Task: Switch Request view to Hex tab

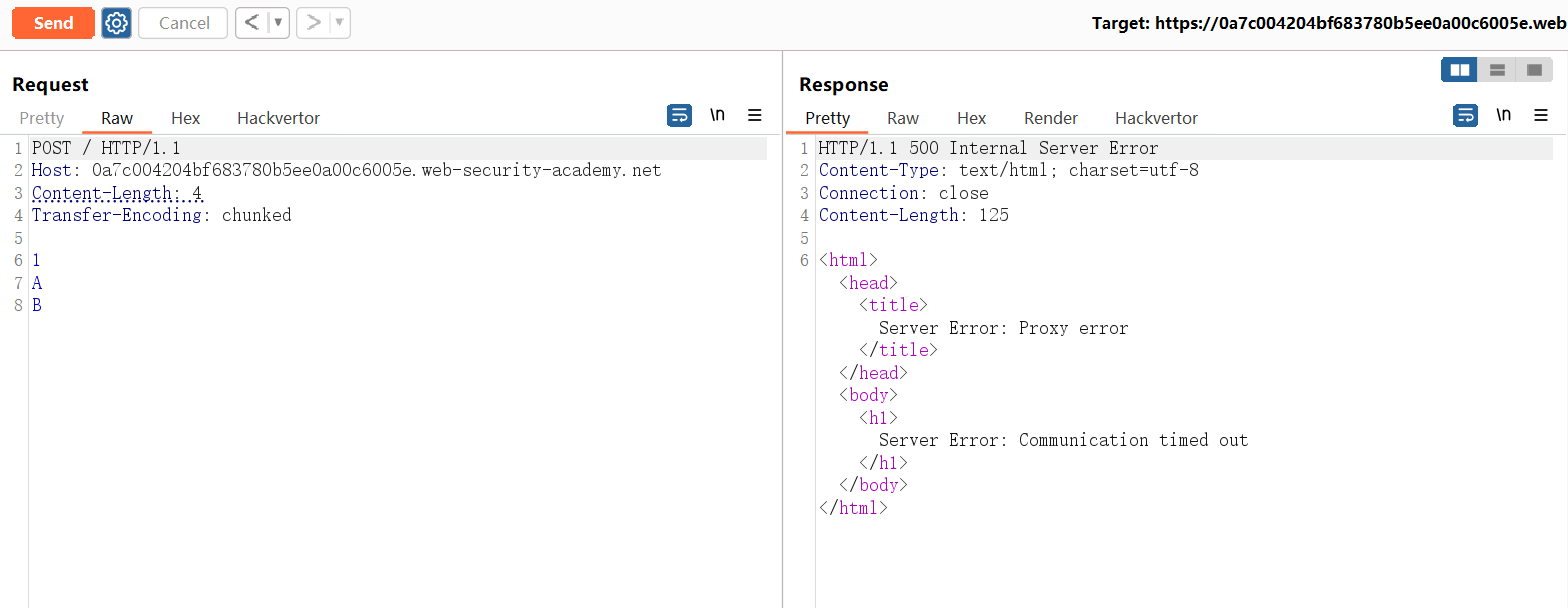Action: coord(185,118)
